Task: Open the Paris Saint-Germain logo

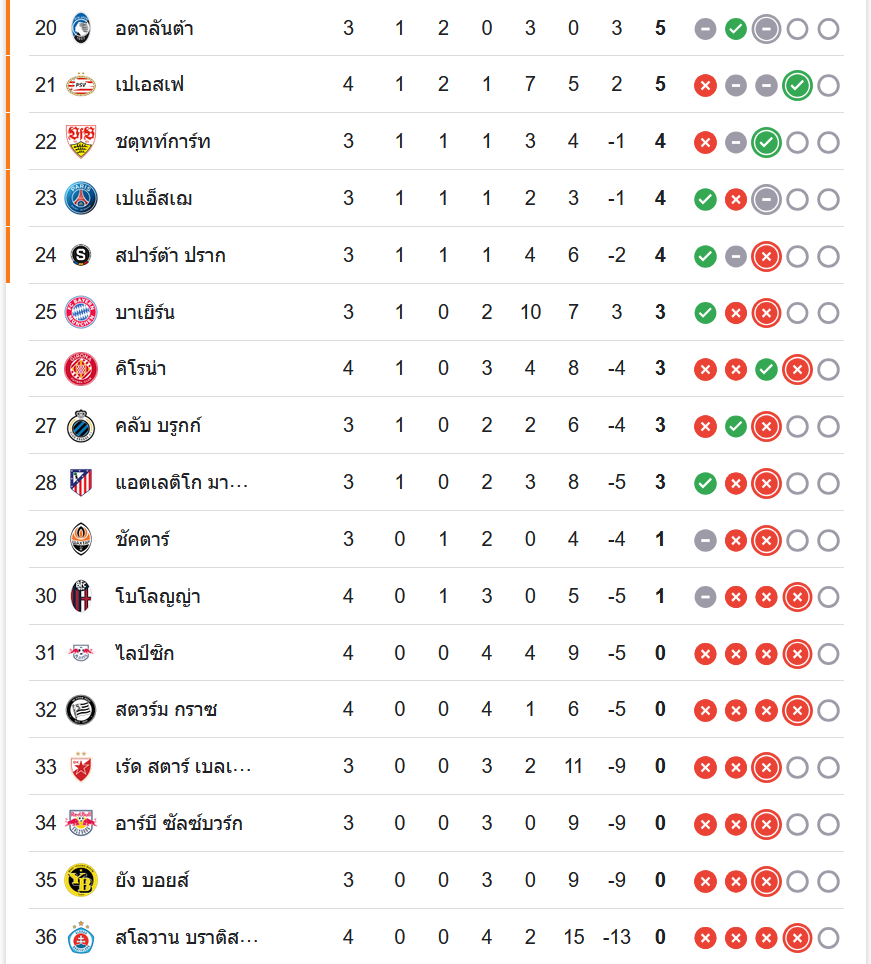Action: [81, 198]
